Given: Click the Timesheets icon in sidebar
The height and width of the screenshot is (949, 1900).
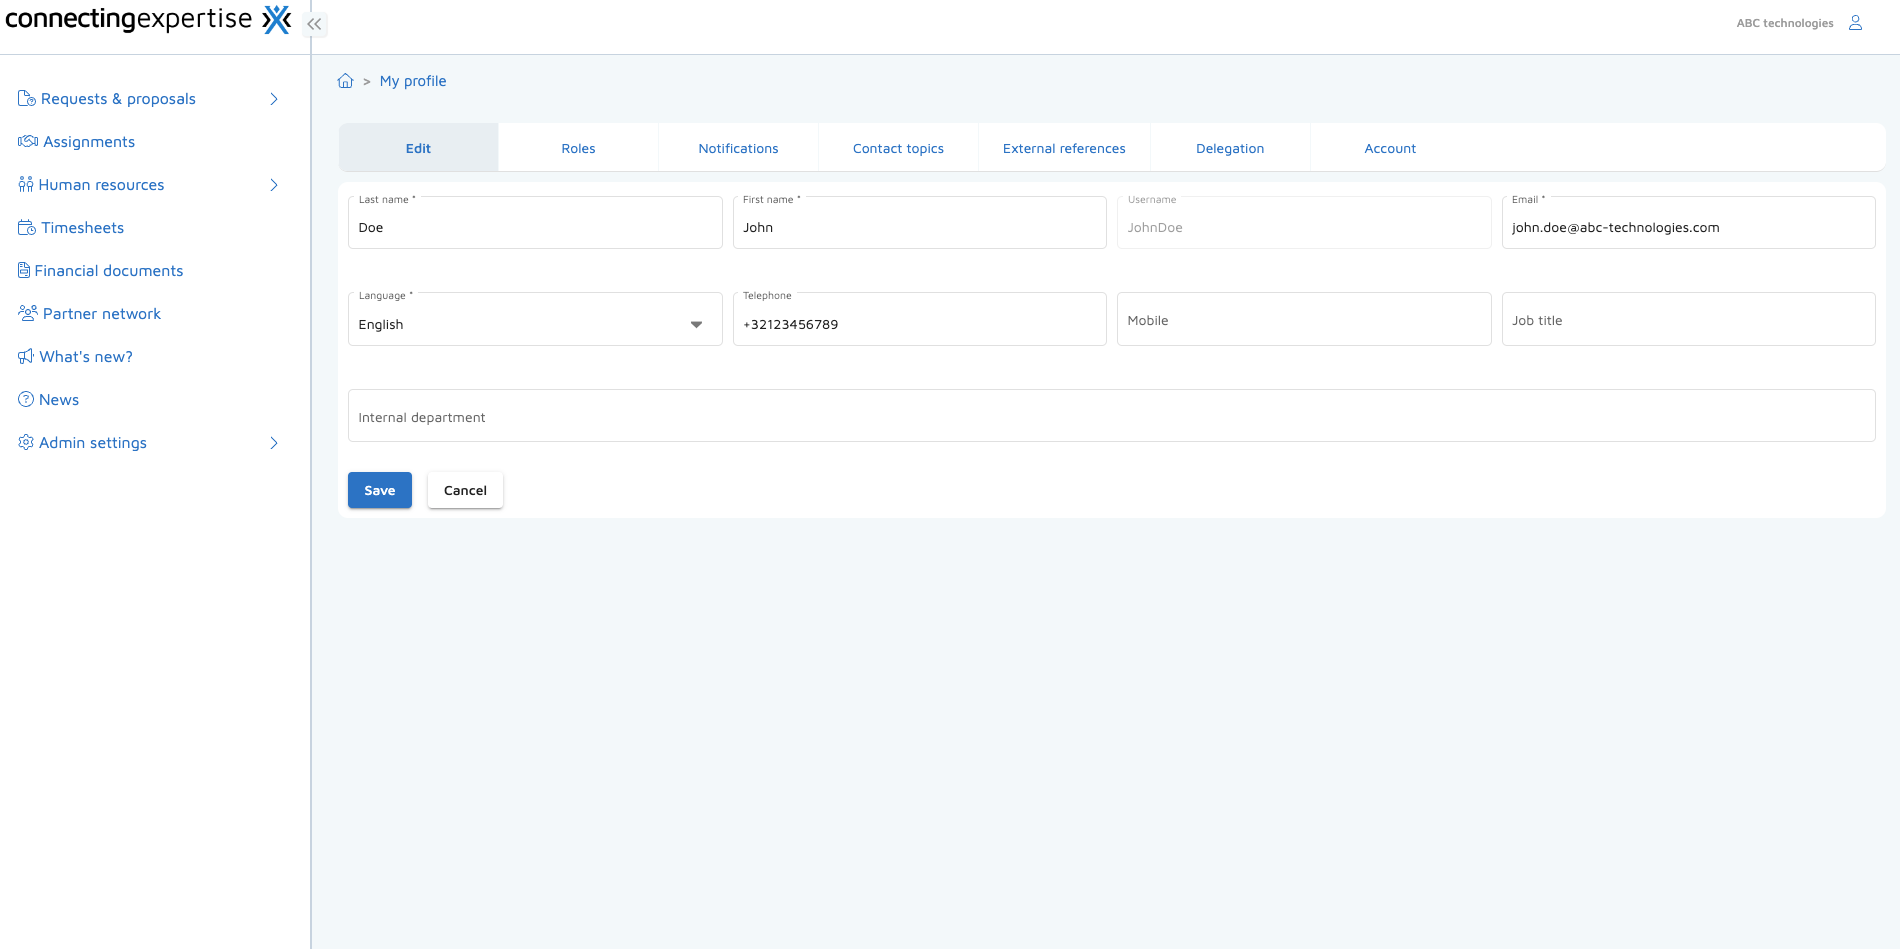Looking at the screenshot, I should click(27, 228).
